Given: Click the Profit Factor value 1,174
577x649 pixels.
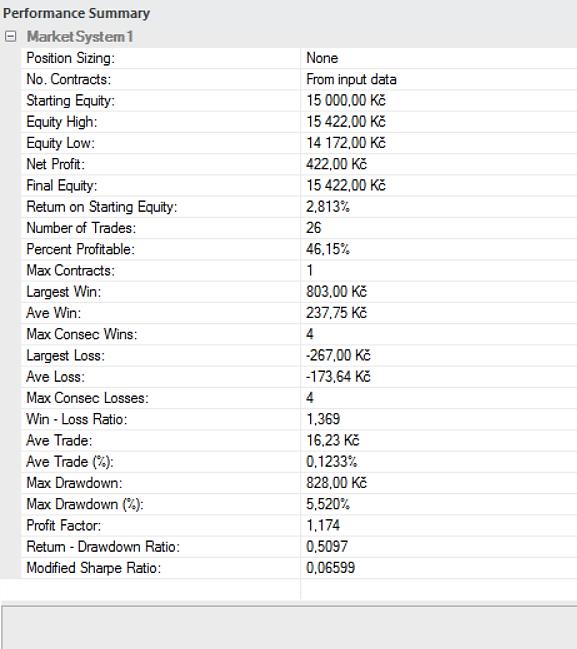Looking at the screenshot, I should pyautogui.click(x=323, y=525).
